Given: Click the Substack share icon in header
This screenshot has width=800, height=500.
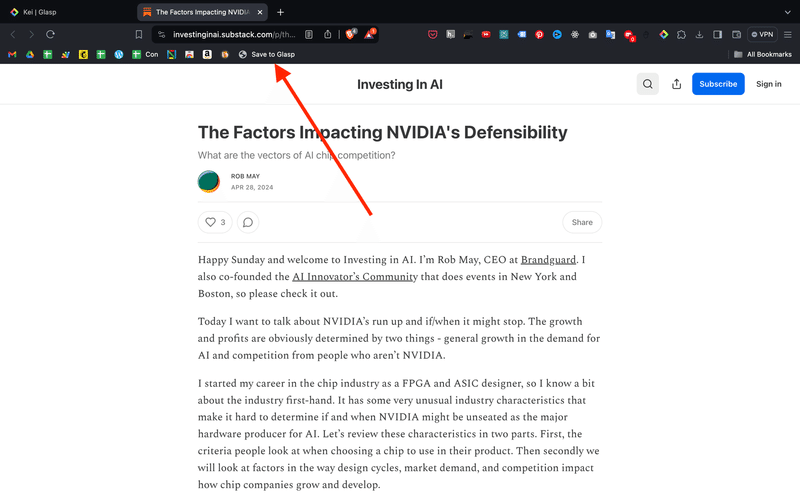Looking at the screenshot, I should (677, 84).
